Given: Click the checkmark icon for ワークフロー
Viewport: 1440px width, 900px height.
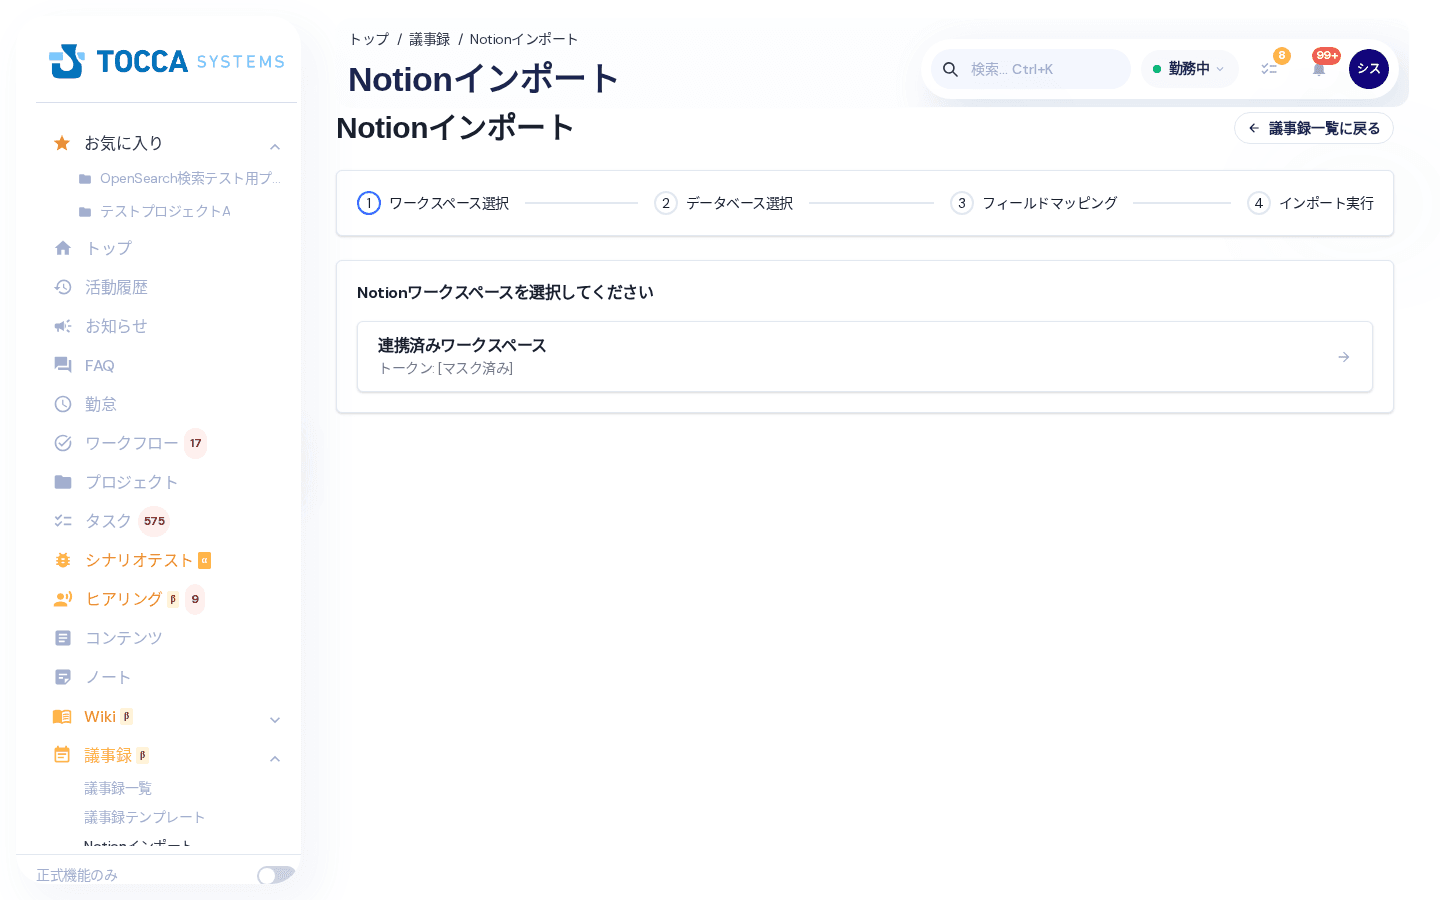Looking at the screenshot, I should pyautogui.click(x=63, y=443).
